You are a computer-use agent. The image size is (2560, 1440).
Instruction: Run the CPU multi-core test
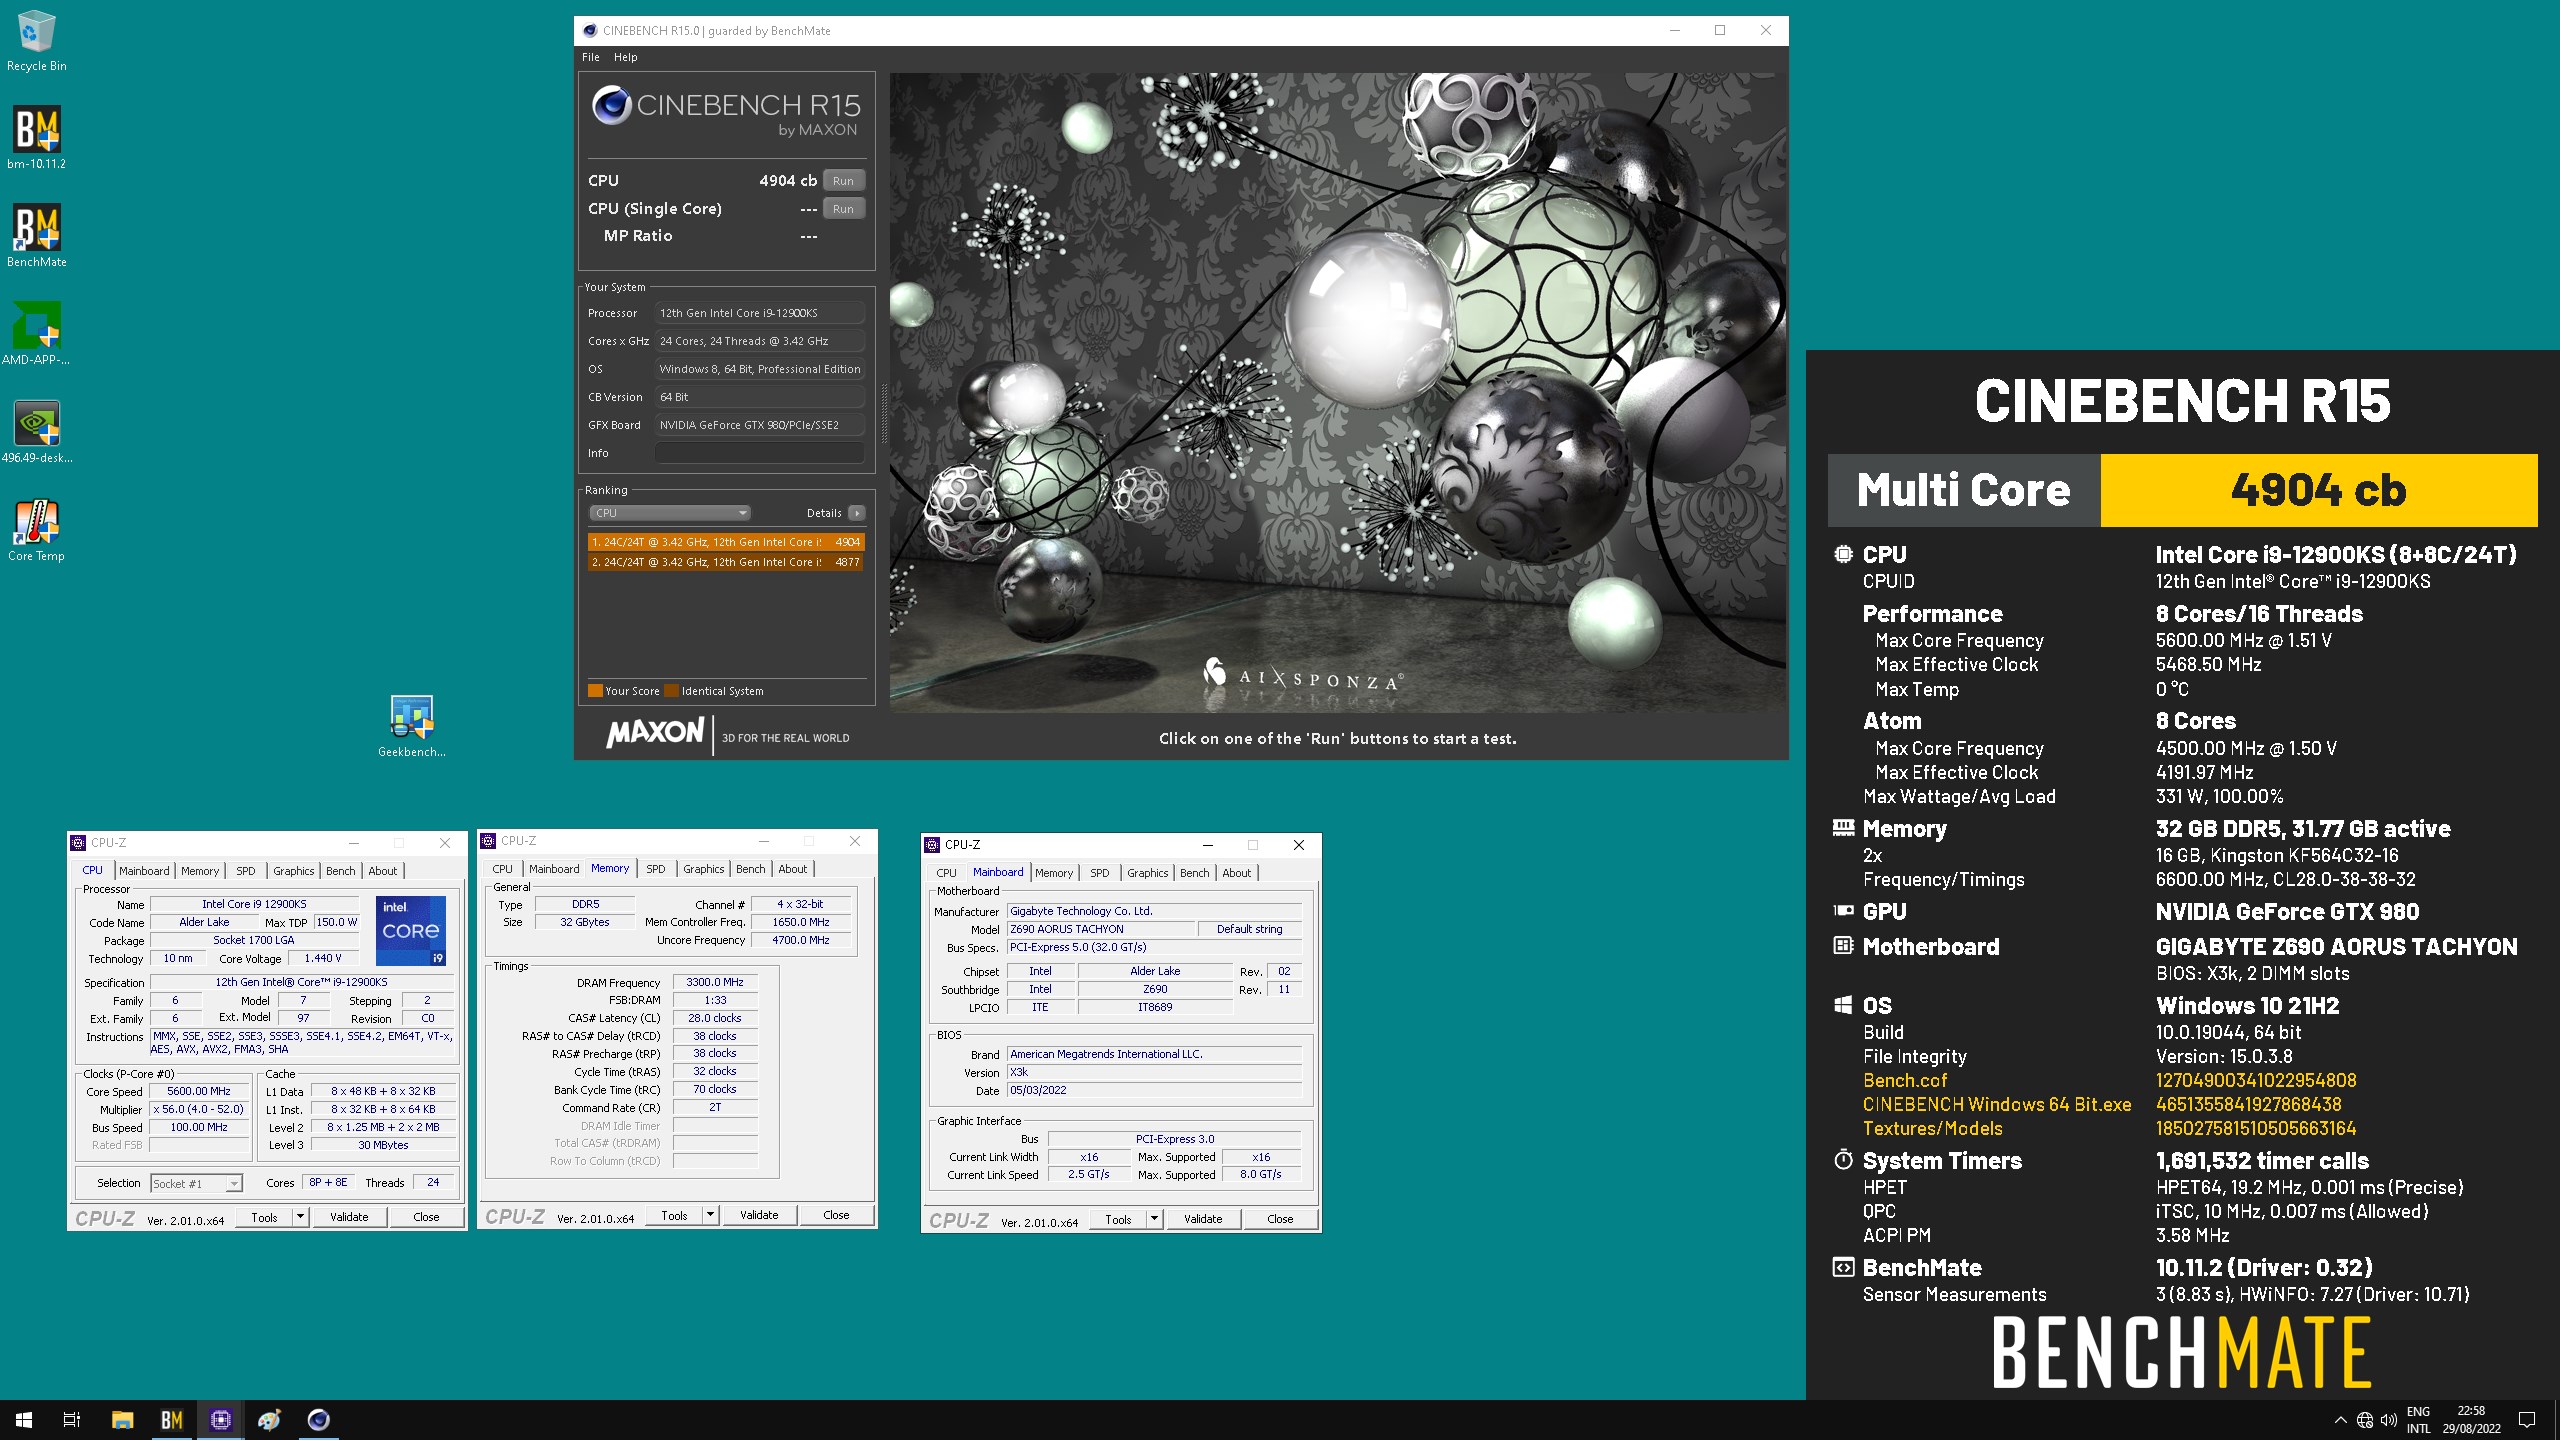(843, 181)
